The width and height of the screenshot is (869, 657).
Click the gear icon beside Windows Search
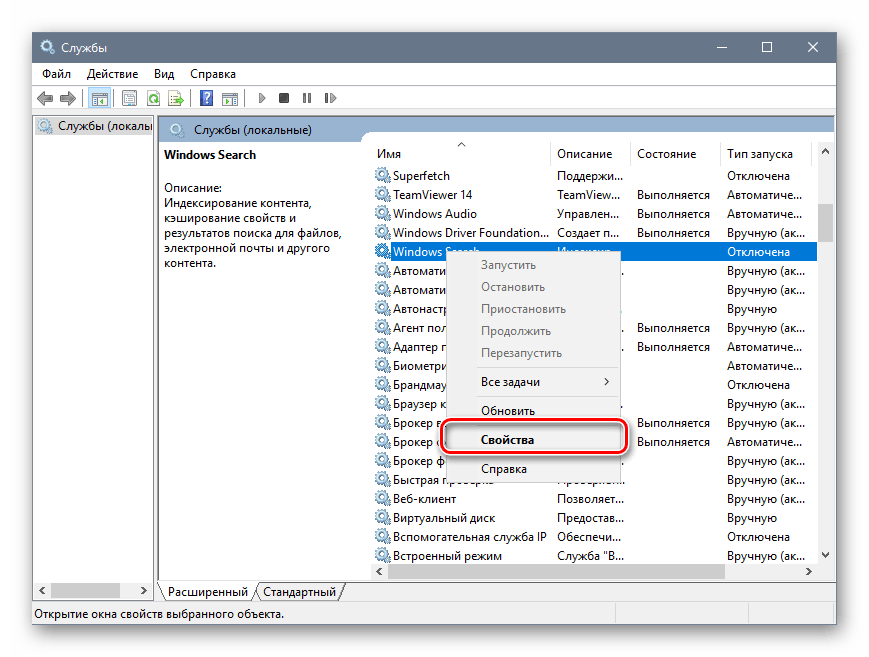pos(382,251)
